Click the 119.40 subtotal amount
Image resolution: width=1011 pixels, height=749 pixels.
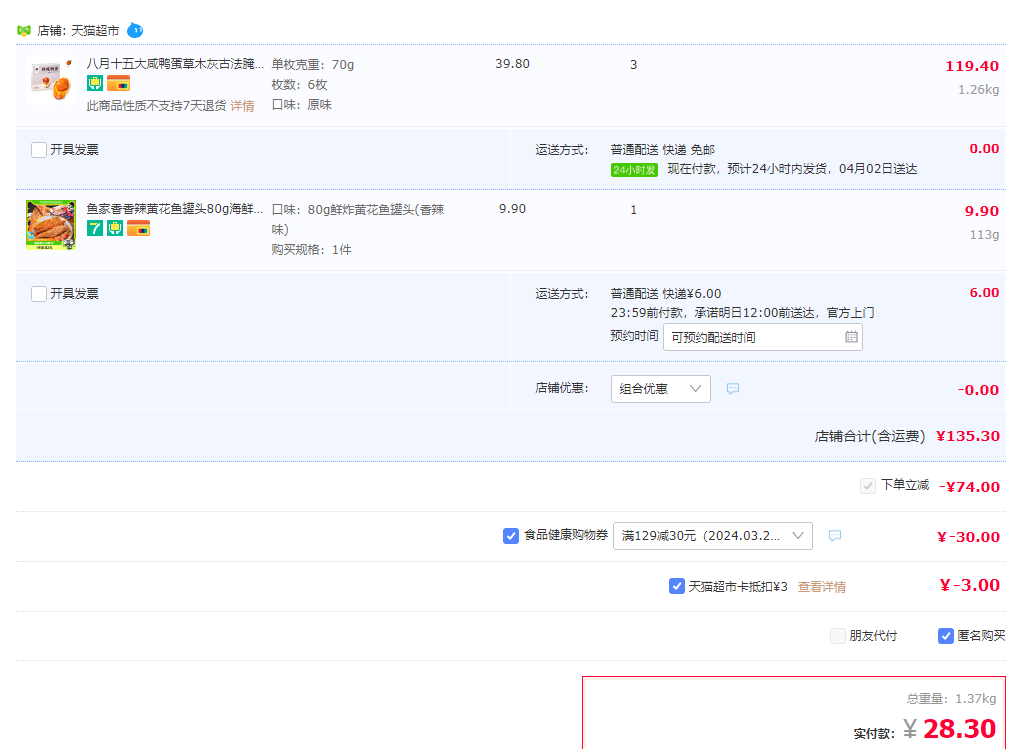(x=972, y=66)
